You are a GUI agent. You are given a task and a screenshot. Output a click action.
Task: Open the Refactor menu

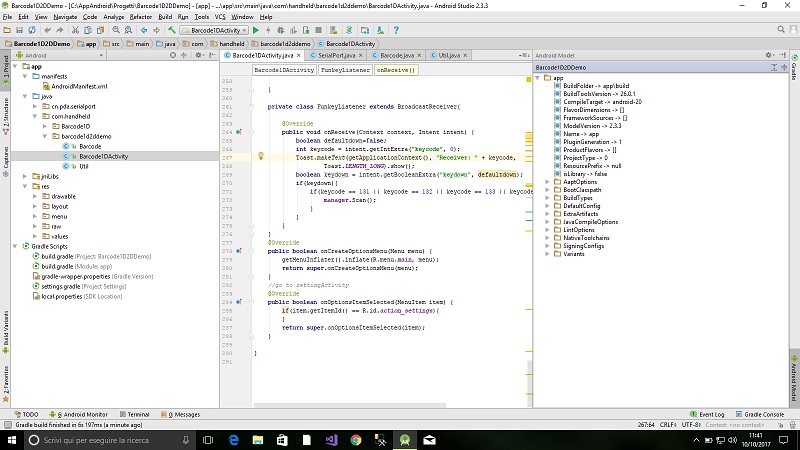pos(140,17)
